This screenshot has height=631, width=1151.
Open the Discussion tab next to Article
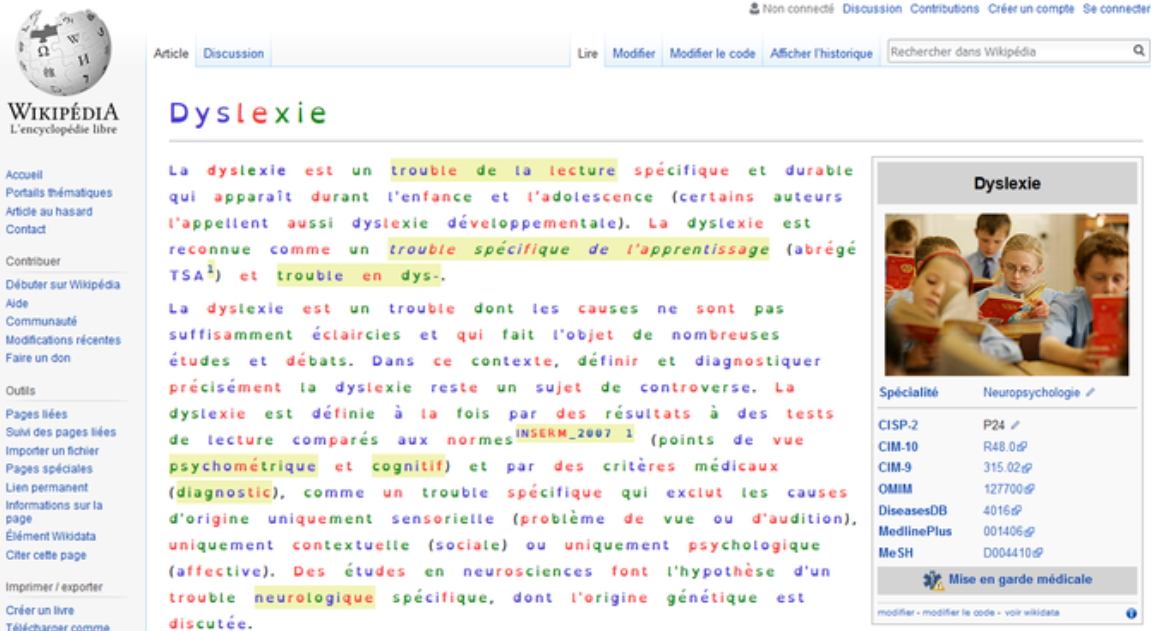point(234,54)
